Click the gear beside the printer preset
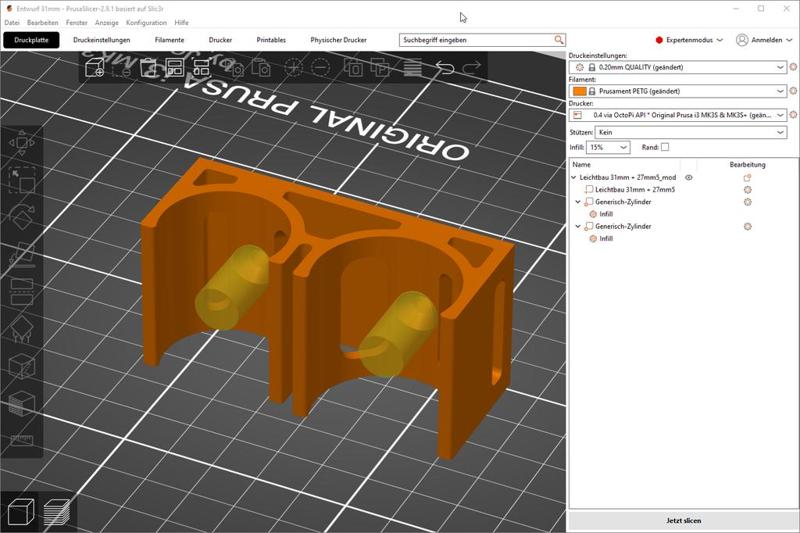800x533 pixels. coord(793,115)
